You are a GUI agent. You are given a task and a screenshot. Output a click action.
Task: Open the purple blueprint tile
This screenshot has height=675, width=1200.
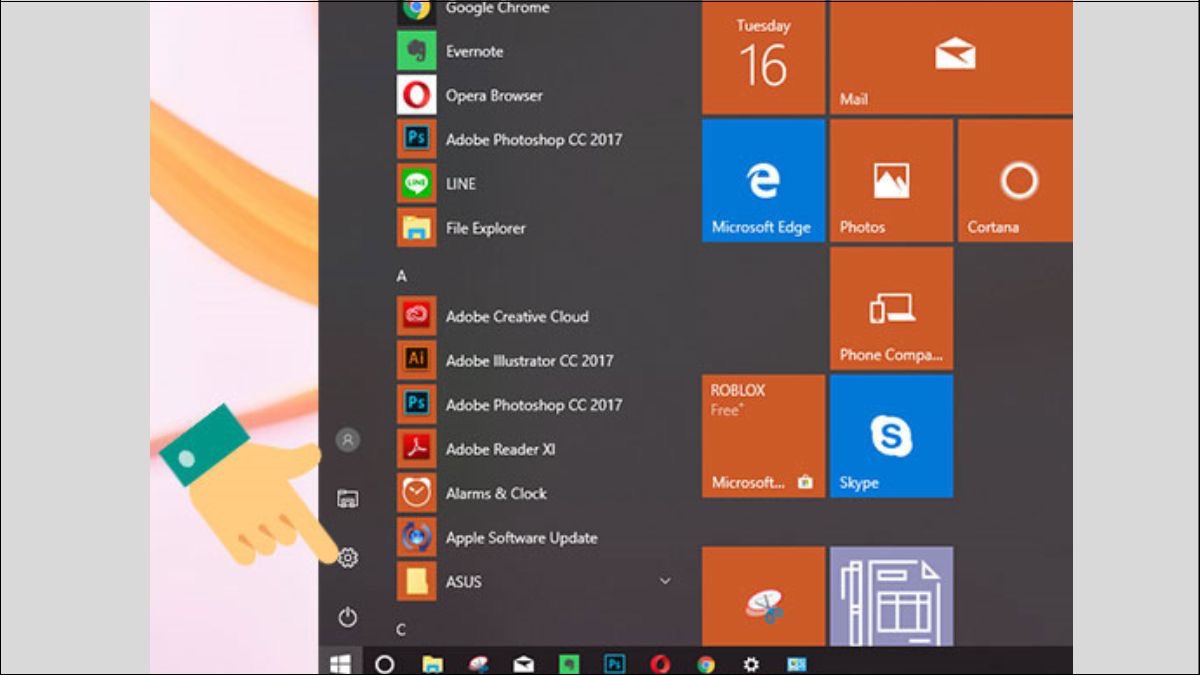click(891, 596)
